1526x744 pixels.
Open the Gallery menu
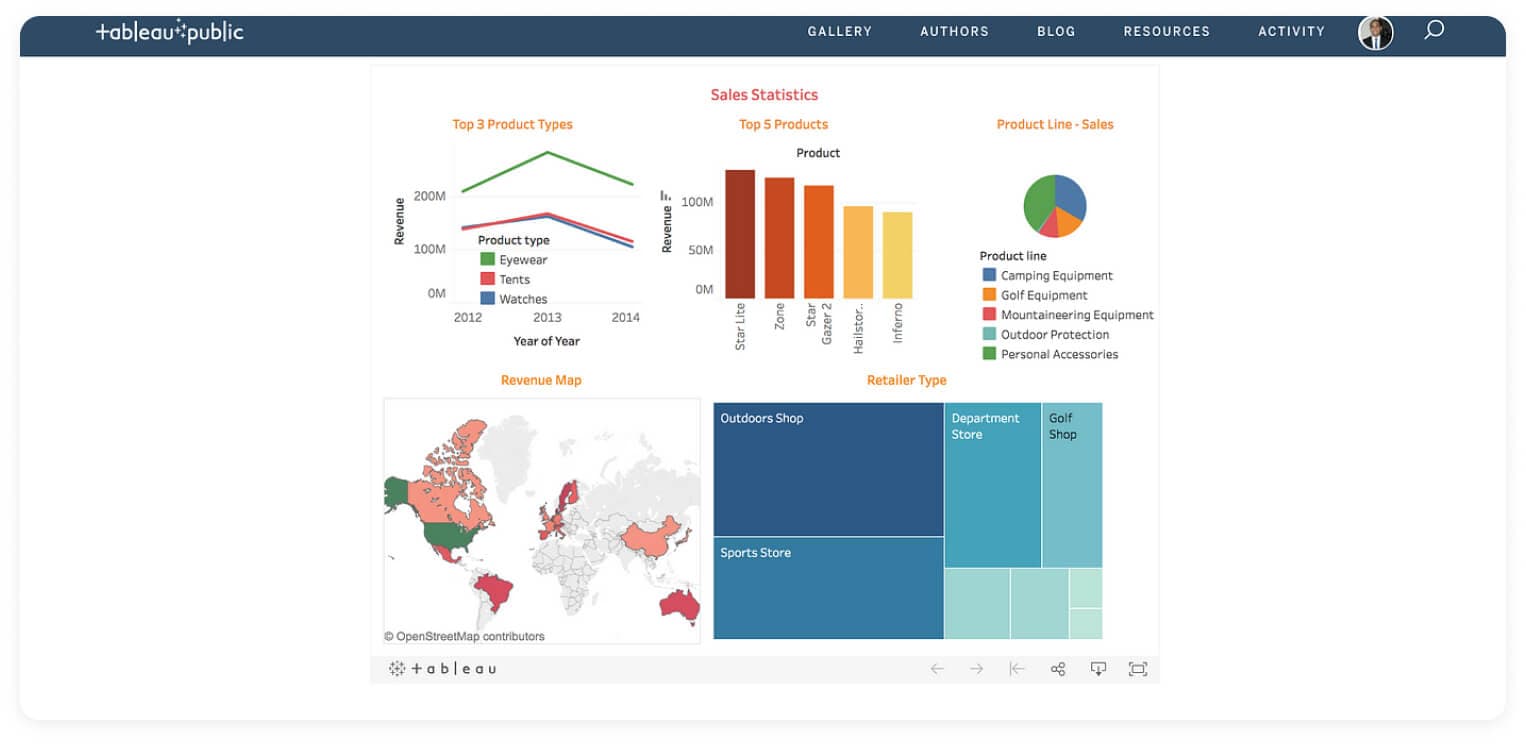pyautogui.click(x=839, y=31)
